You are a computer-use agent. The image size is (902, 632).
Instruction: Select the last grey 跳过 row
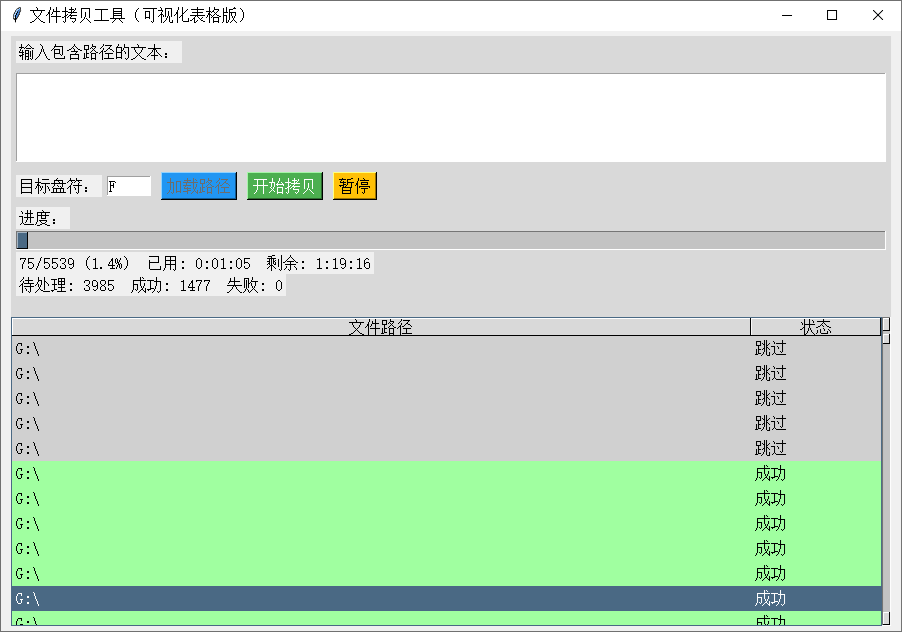click(x=446, y=449)
